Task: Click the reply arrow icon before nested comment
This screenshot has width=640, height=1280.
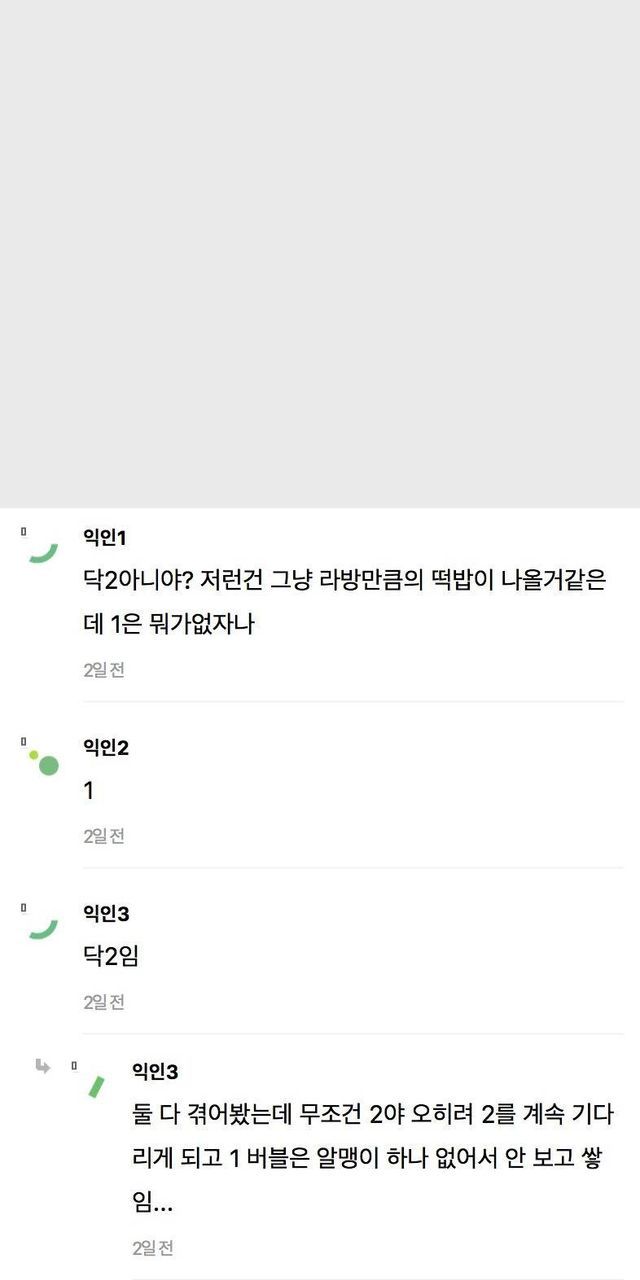Action: [x=42, y=1066]
